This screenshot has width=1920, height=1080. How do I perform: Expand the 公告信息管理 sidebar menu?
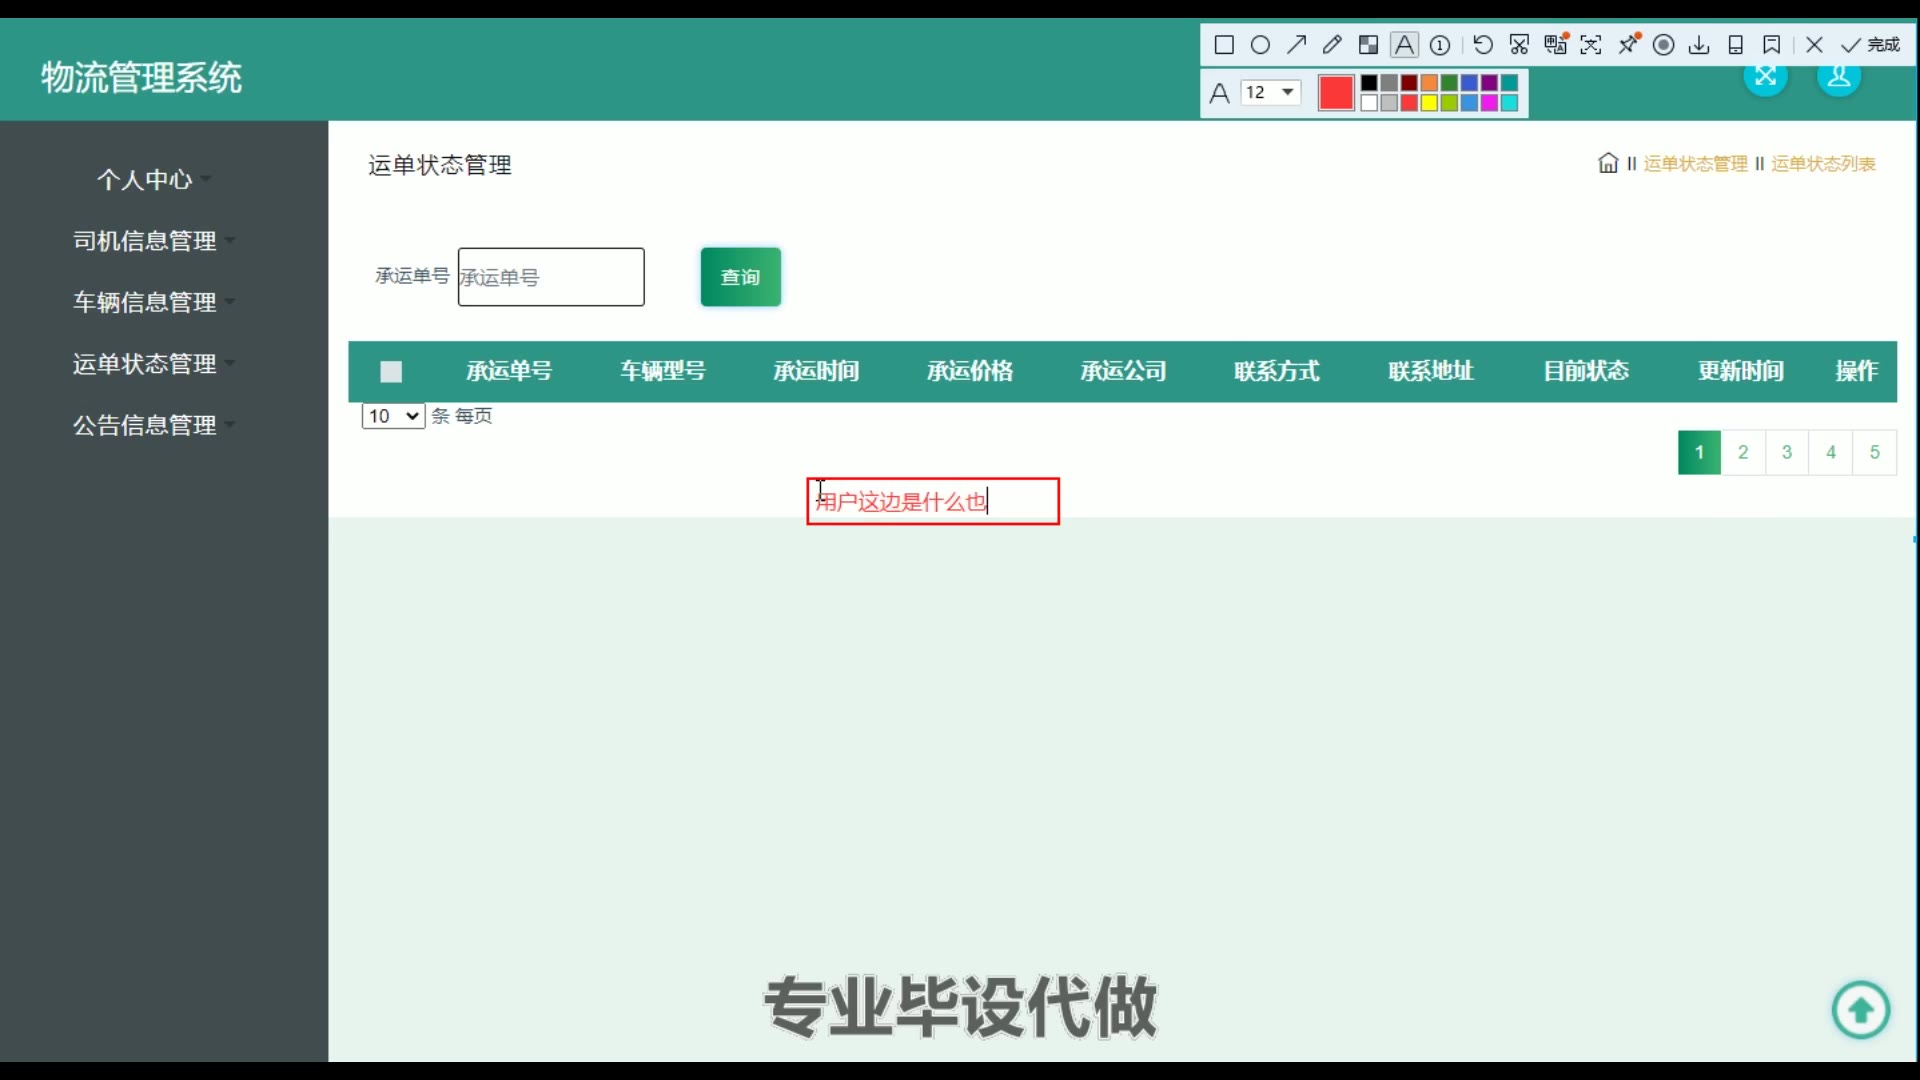[153, 425]
